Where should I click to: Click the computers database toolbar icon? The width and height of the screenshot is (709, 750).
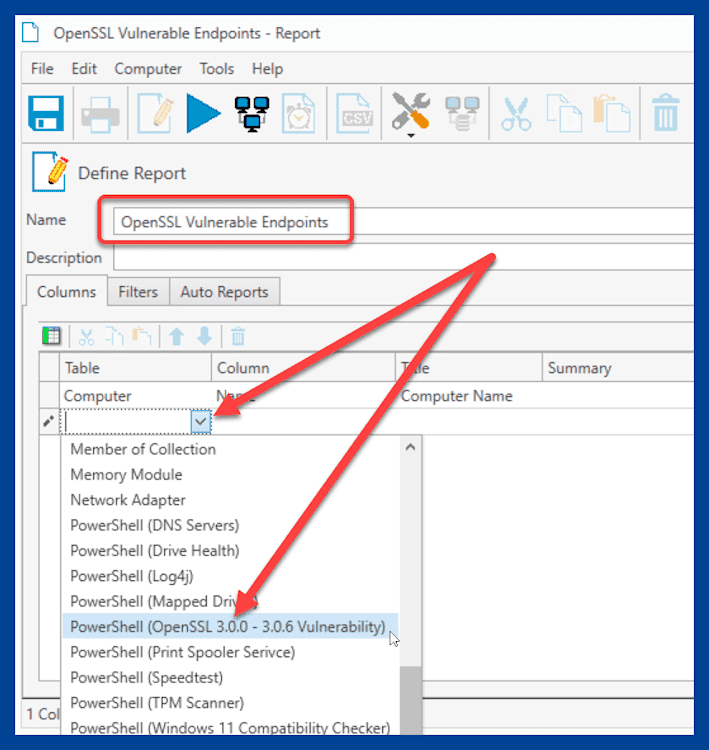(x=462, y=114)
